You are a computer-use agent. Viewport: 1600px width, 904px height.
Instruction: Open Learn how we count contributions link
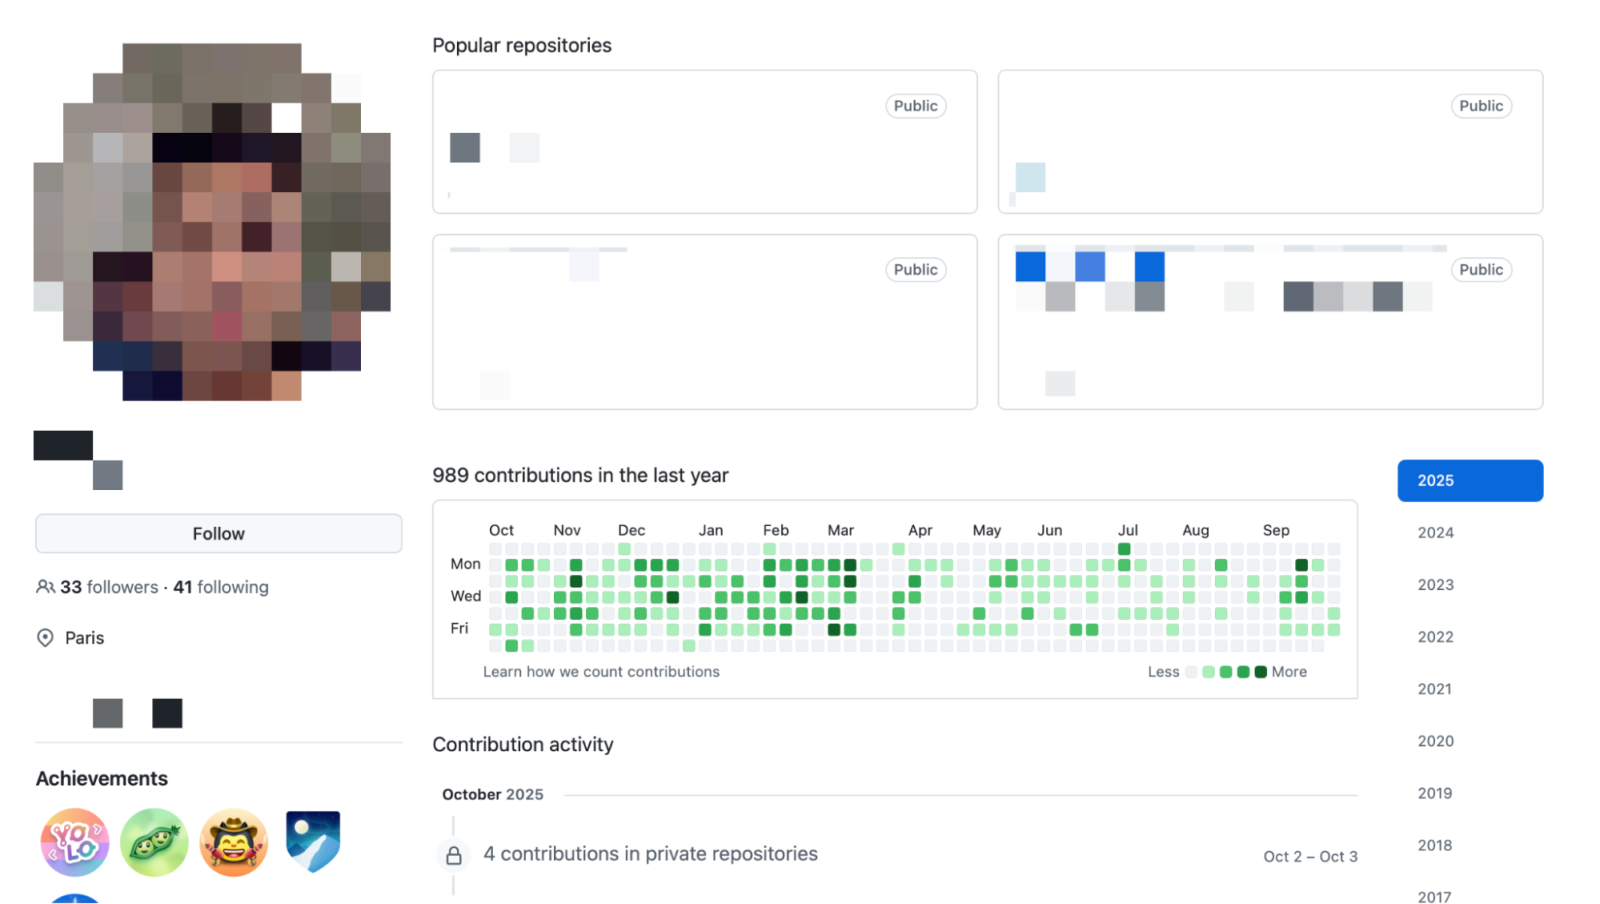(x=601, y=672)
